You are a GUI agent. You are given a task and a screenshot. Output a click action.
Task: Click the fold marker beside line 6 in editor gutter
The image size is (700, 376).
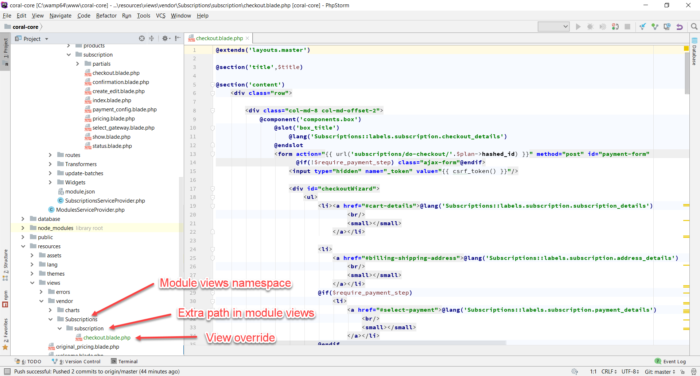pyautogui.click(x=212, y=93)
